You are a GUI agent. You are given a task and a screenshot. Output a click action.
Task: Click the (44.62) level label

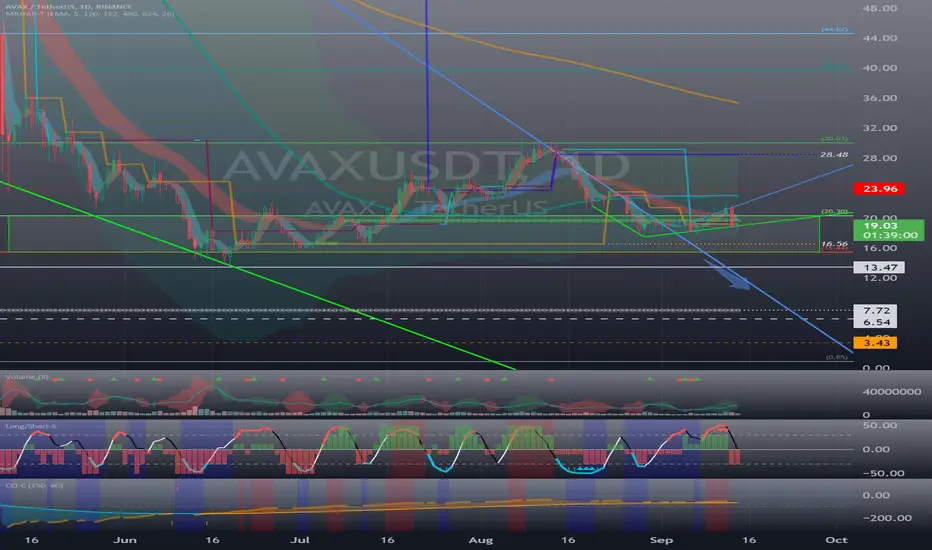coord(835,29)
